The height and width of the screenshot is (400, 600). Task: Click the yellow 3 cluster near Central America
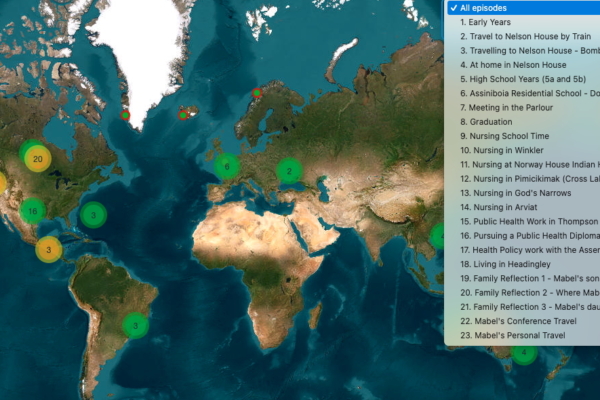[49, 249]
